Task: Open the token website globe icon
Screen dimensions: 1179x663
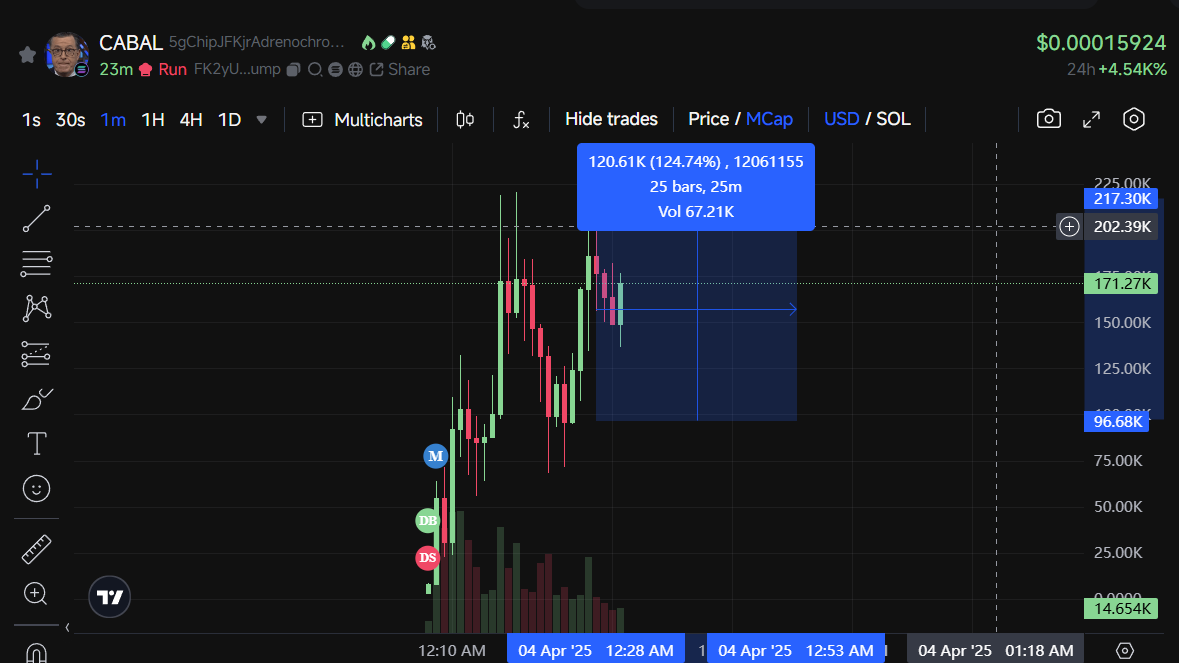Action: click(356, 69)
